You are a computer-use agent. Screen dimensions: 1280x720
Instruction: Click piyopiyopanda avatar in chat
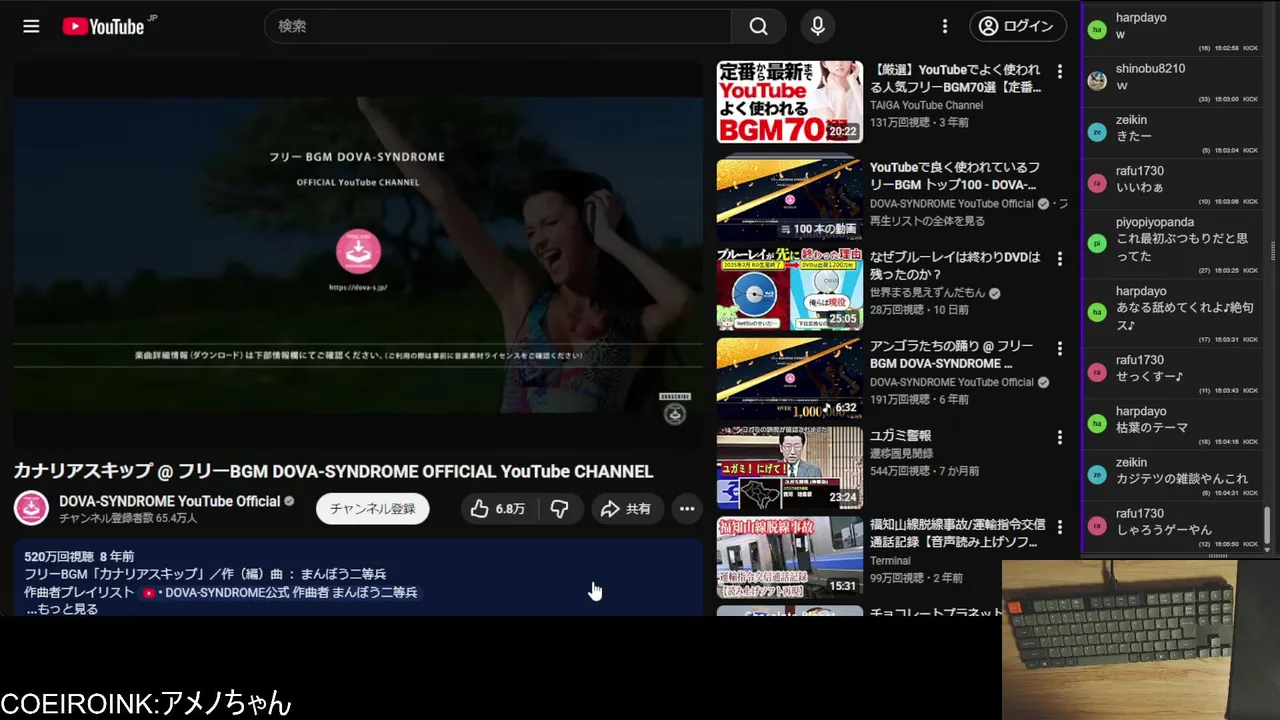[x=1097, y=243]
